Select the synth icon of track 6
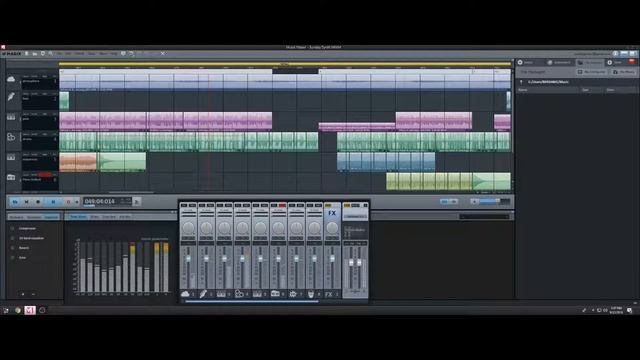This screenshot has height=360, width=640. (x=11, y=177)
